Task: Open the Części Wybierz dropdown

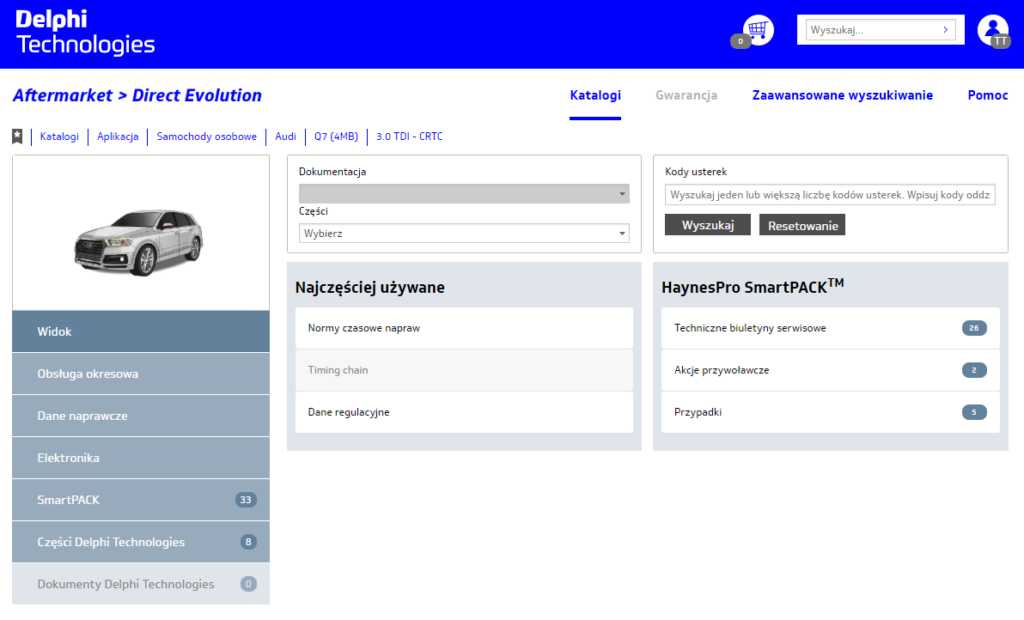Action: [x=464, y=233]
